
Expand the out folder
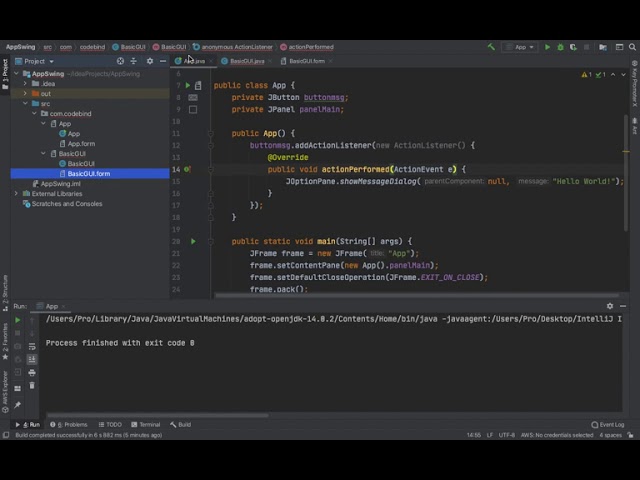25,93
